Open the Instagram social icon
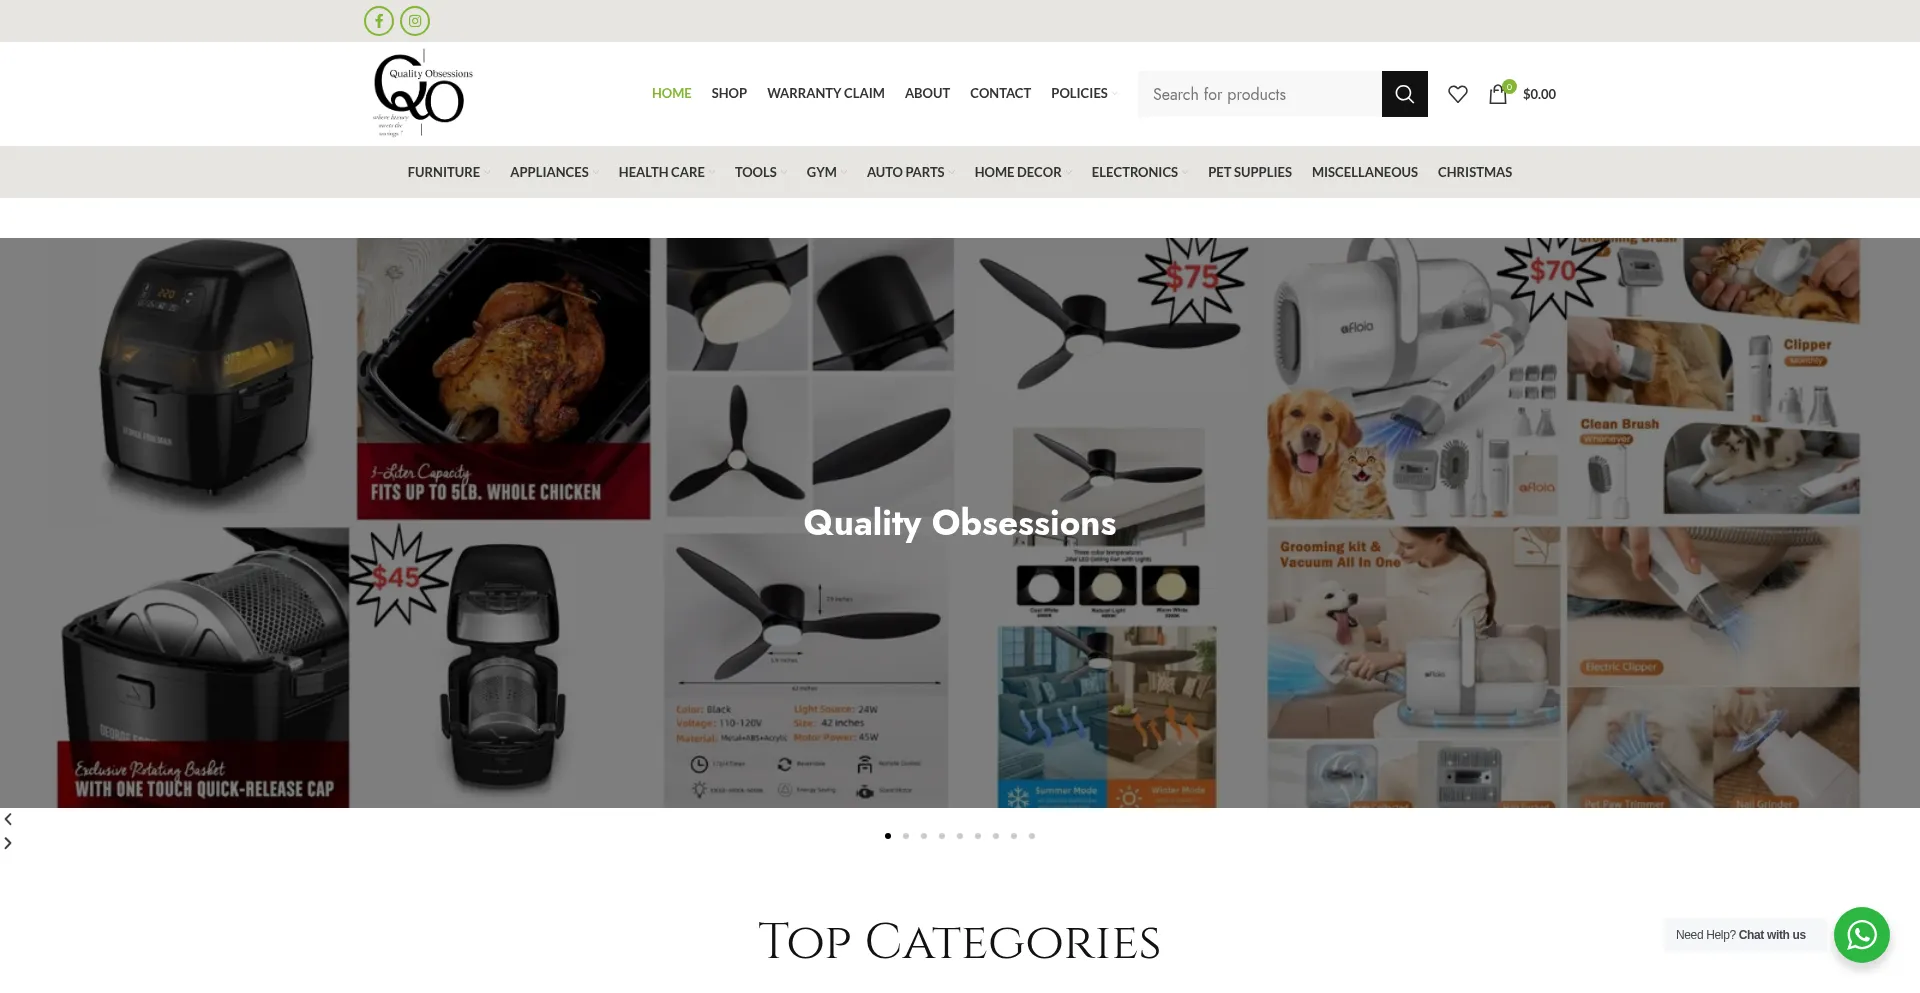1920x993 pixels. coord(415,21)
